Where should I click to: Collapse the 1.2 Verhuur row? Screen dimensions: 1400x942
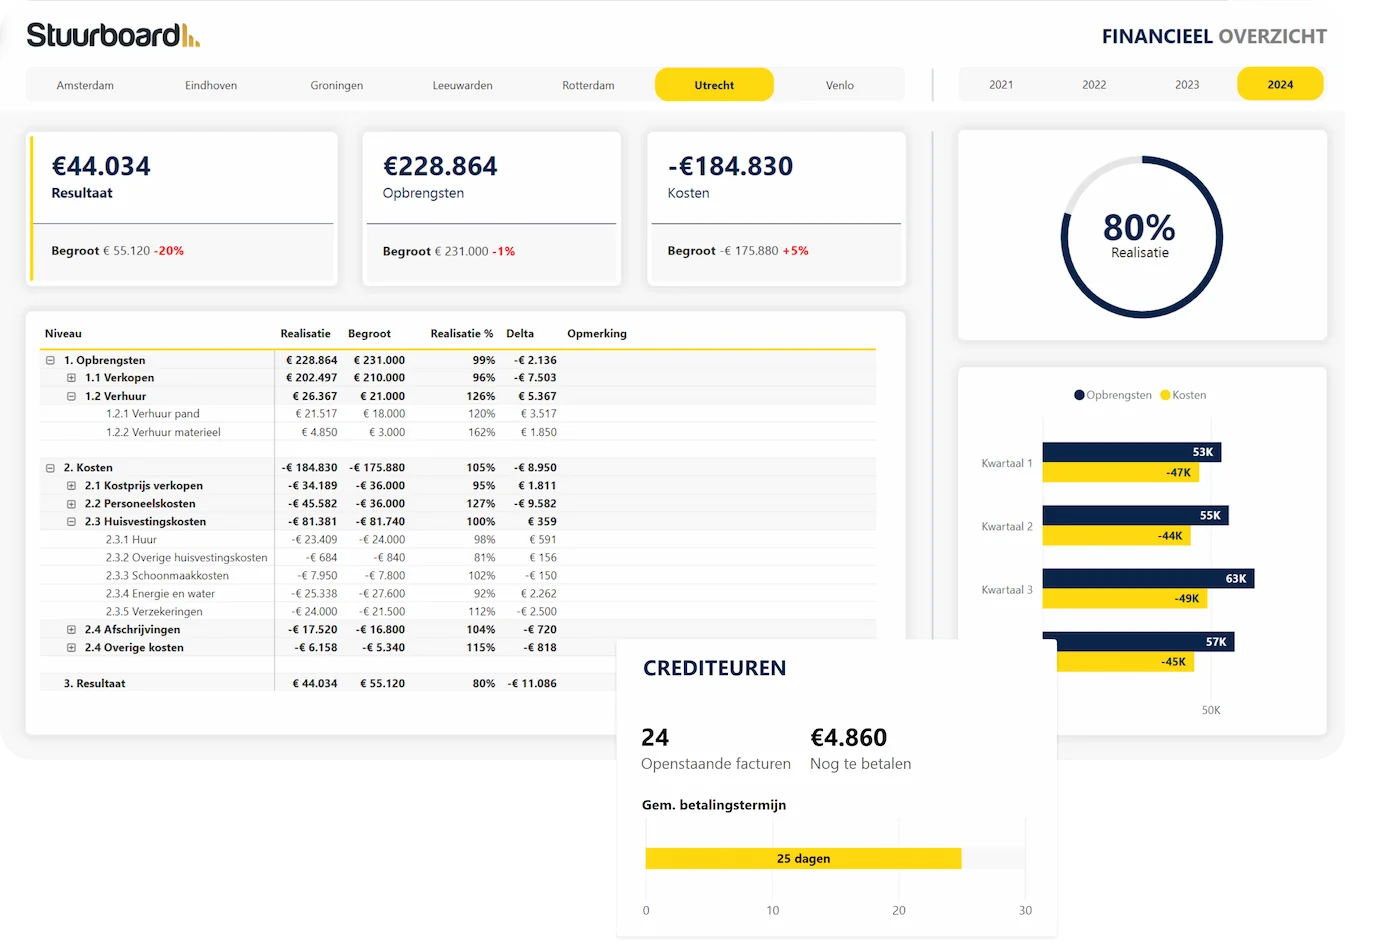click(x=71, y=396)
